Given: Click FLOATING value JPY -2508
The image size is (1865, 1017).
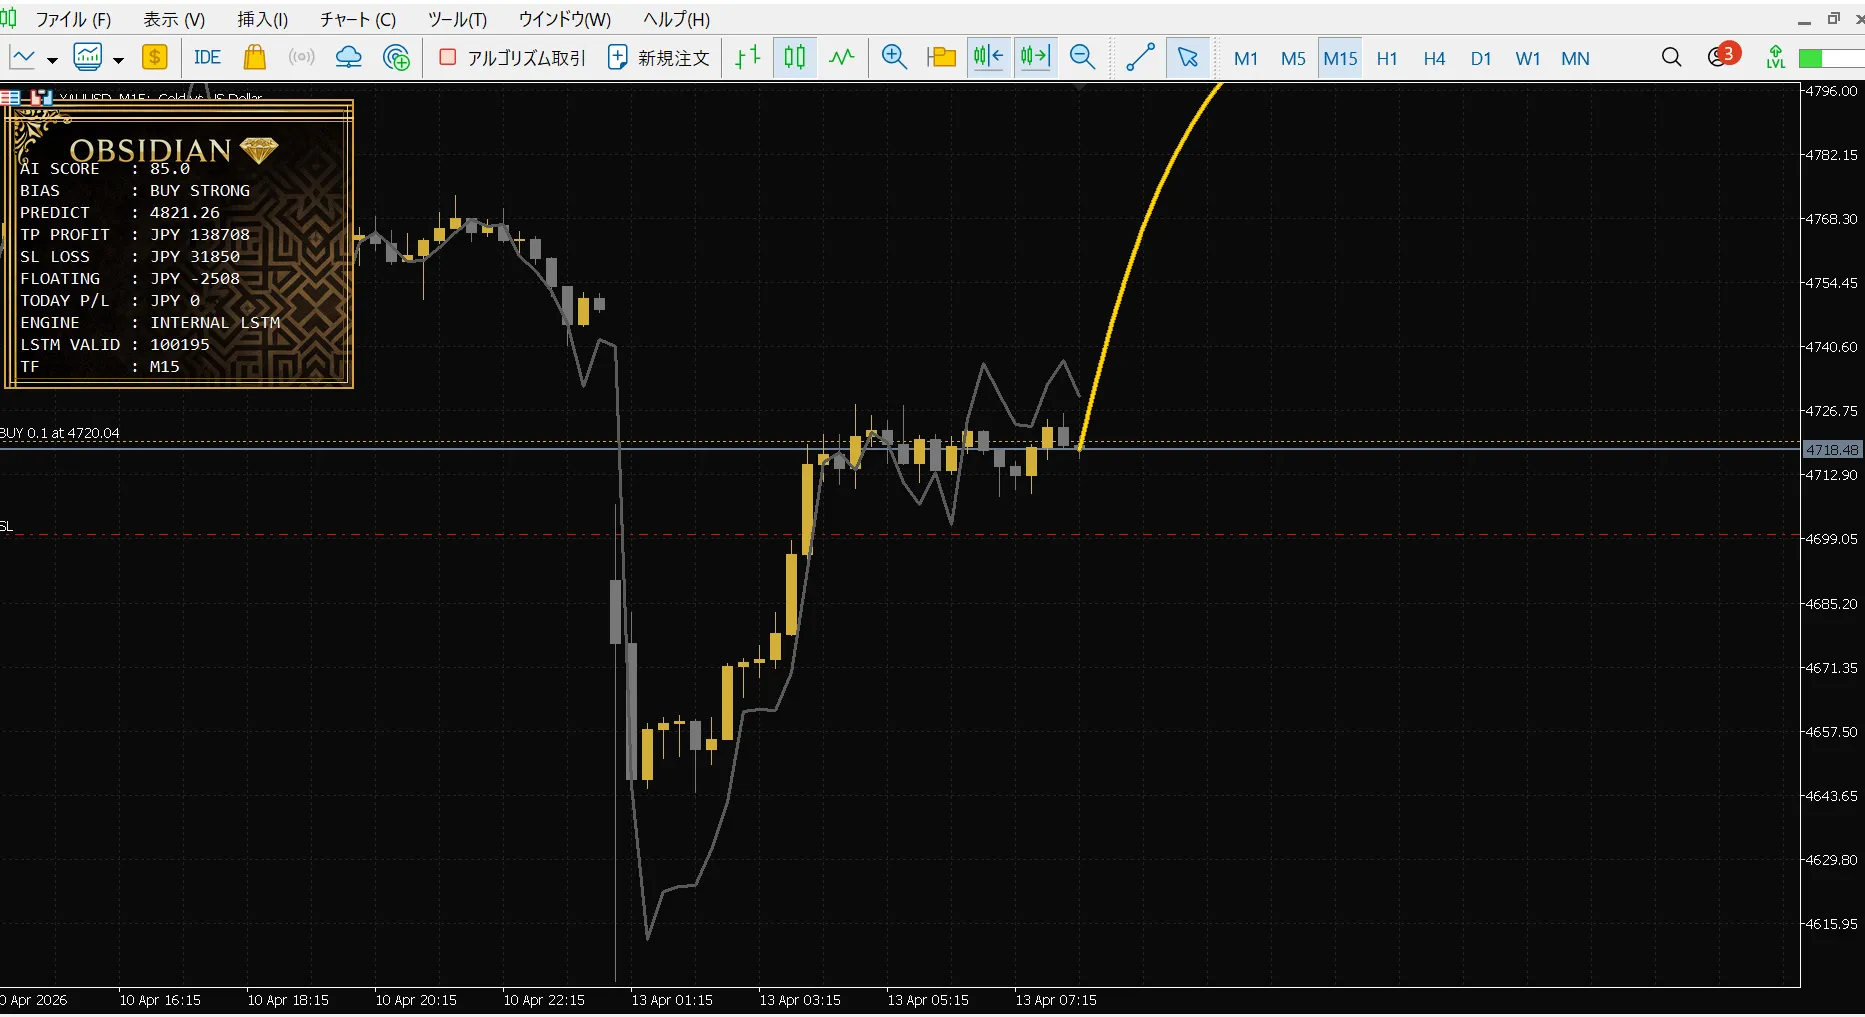Looking at the screenshot, I should pyautogui.click(x=195, y=279).
